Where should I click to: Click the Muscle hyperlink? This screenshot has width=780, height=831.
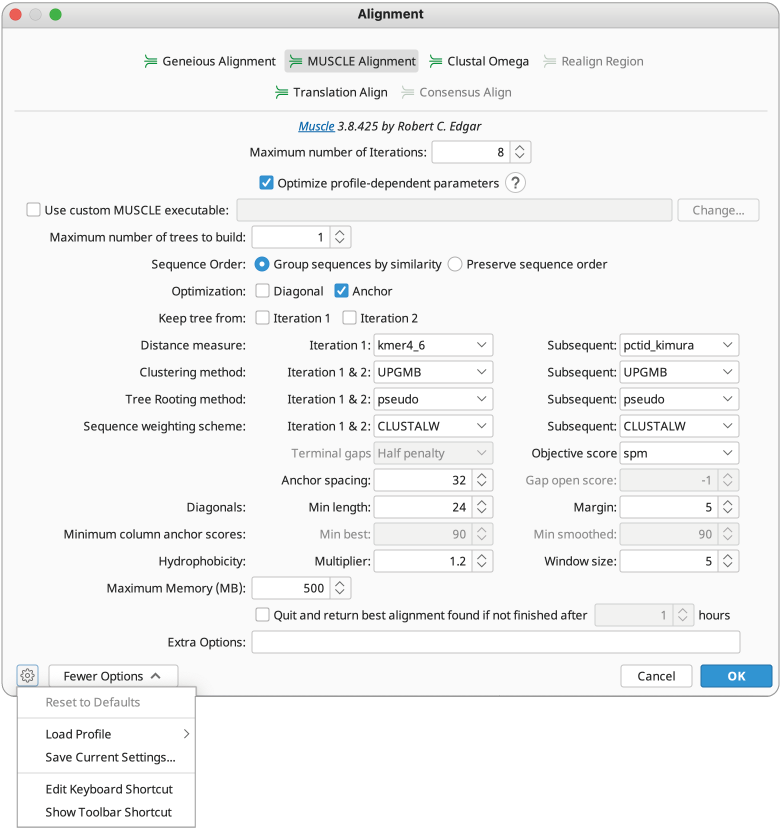click(316, 127)
